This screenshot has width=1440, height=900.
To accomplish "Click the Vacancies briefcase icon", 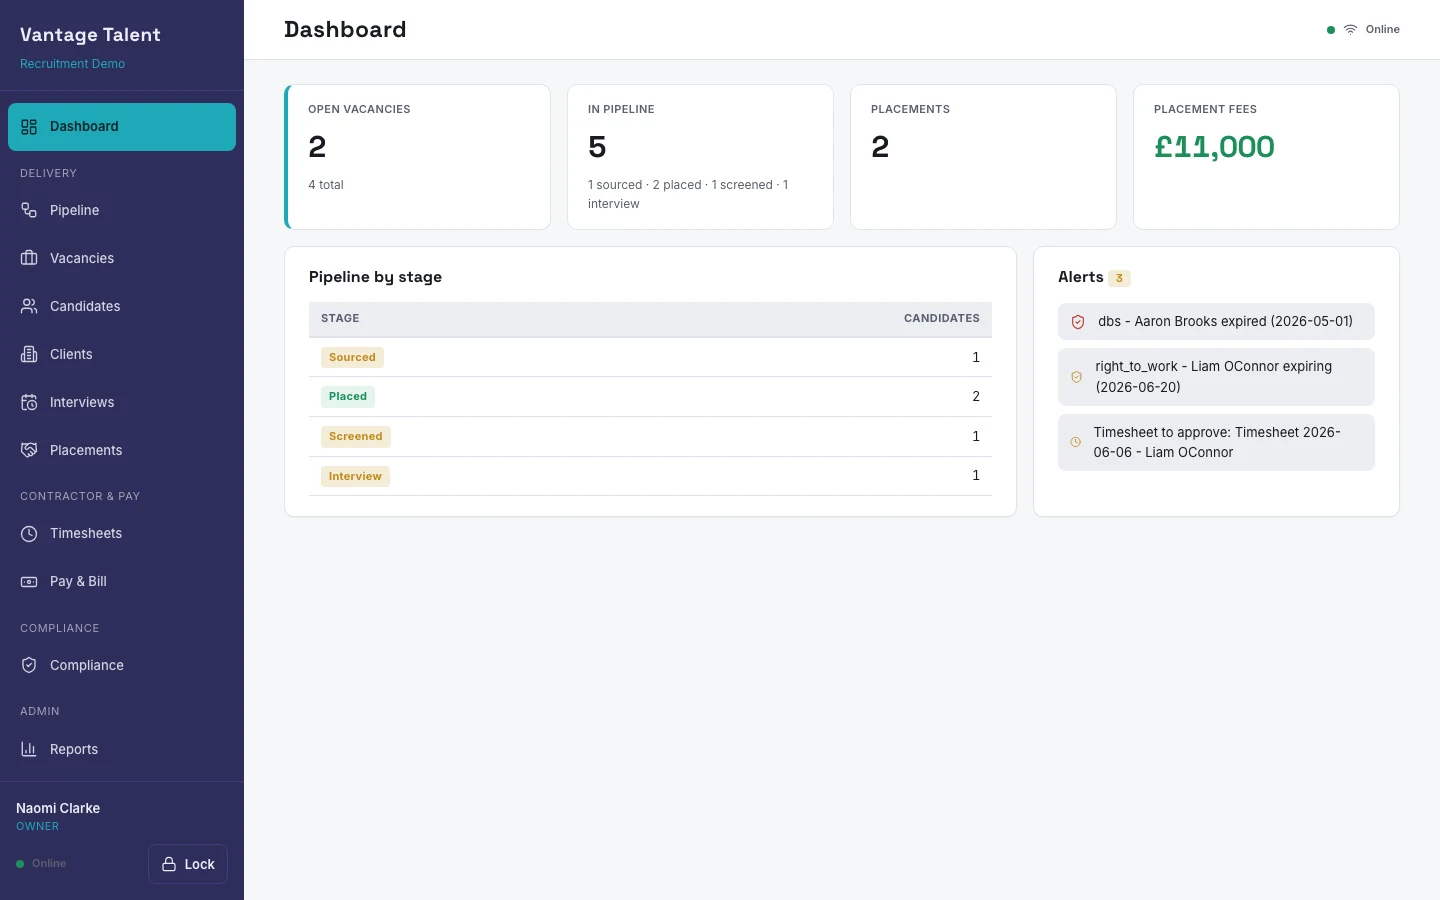I will pos(29,258).
